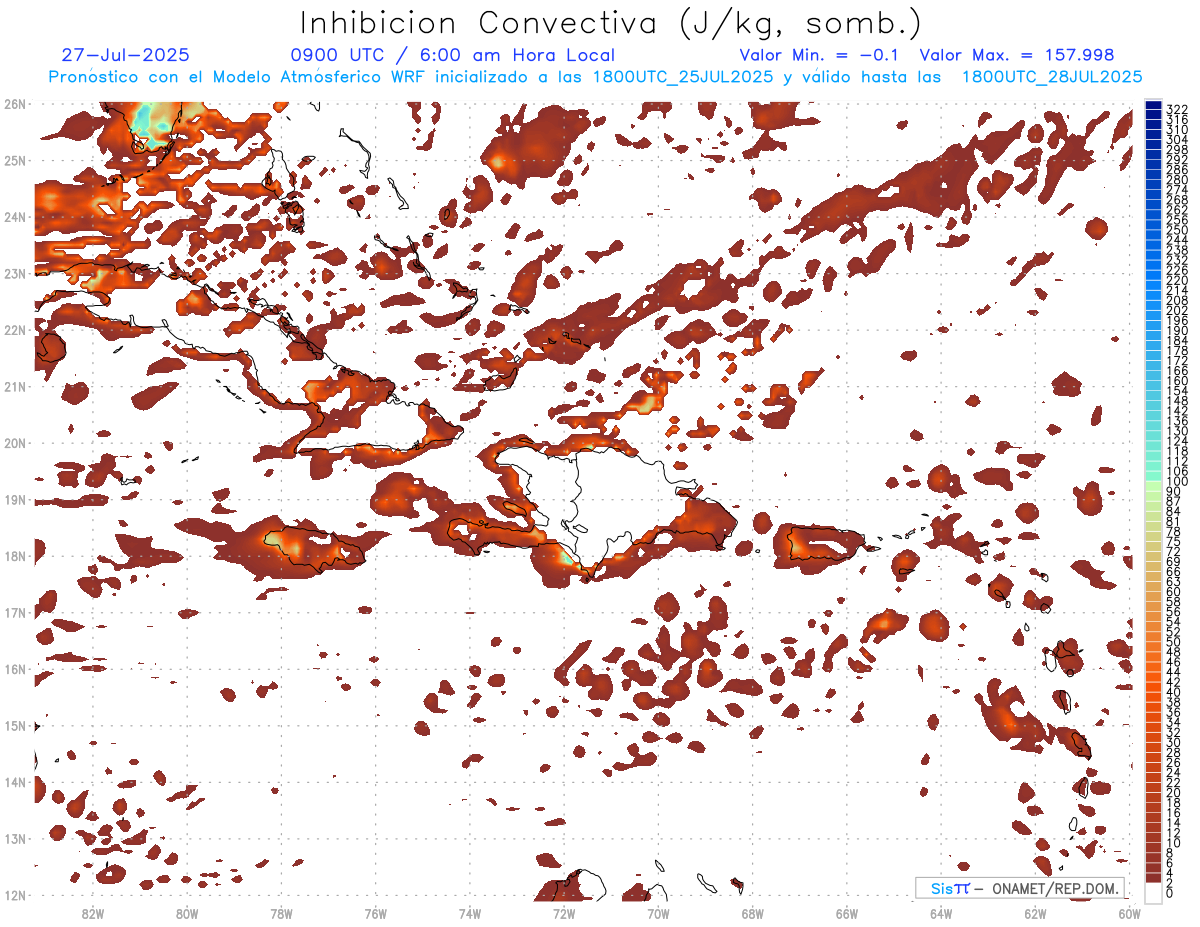Click the 80W longitude label
This screenshot has width=1200, height=927.
187,913
